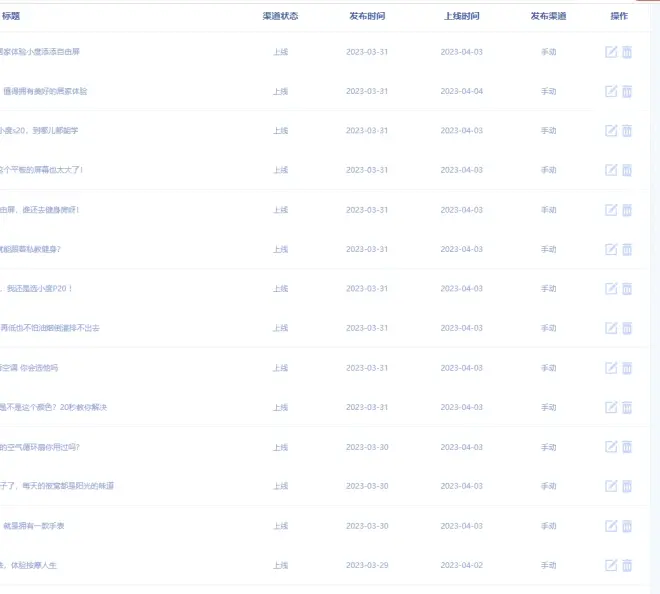Delete the '20秒教你解决' row
Screen dimensions: 660x594
pyautogui.click(x=627, y=407)
